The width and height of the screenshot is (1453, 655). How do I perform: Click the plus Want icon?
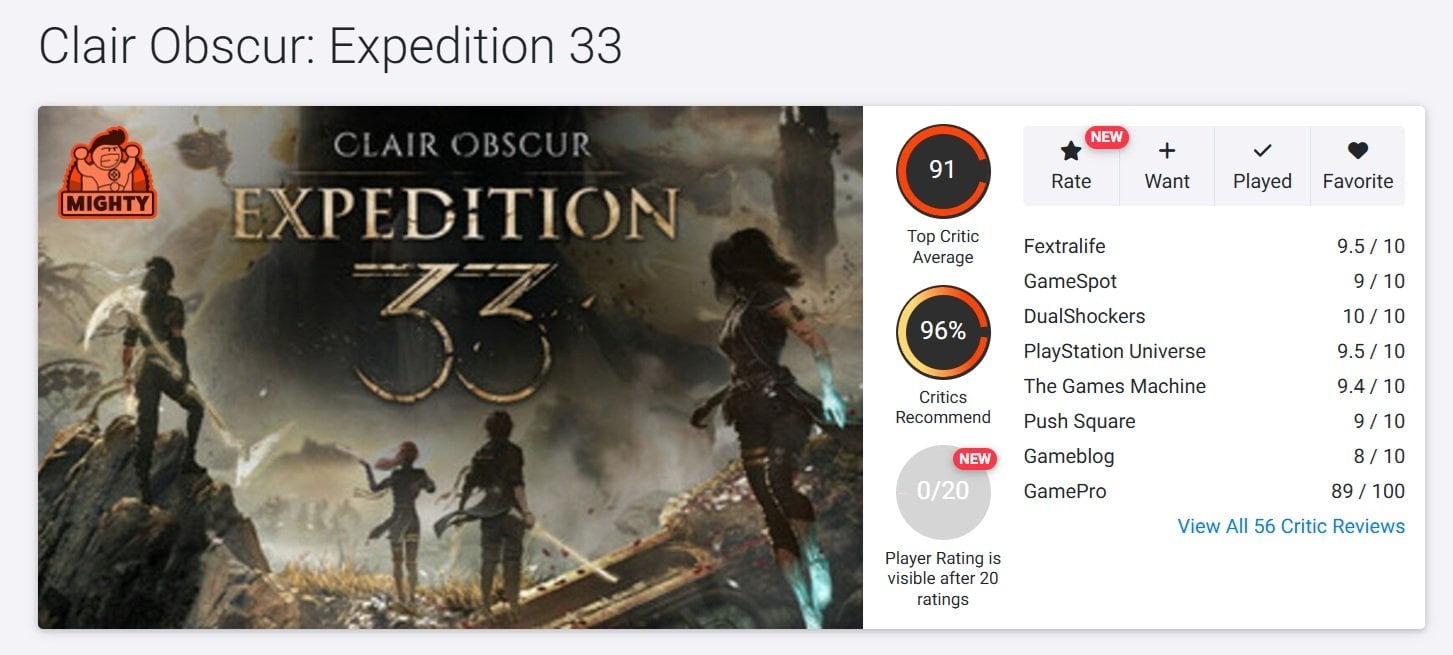pyautogui.click(x=1166, y=151)
